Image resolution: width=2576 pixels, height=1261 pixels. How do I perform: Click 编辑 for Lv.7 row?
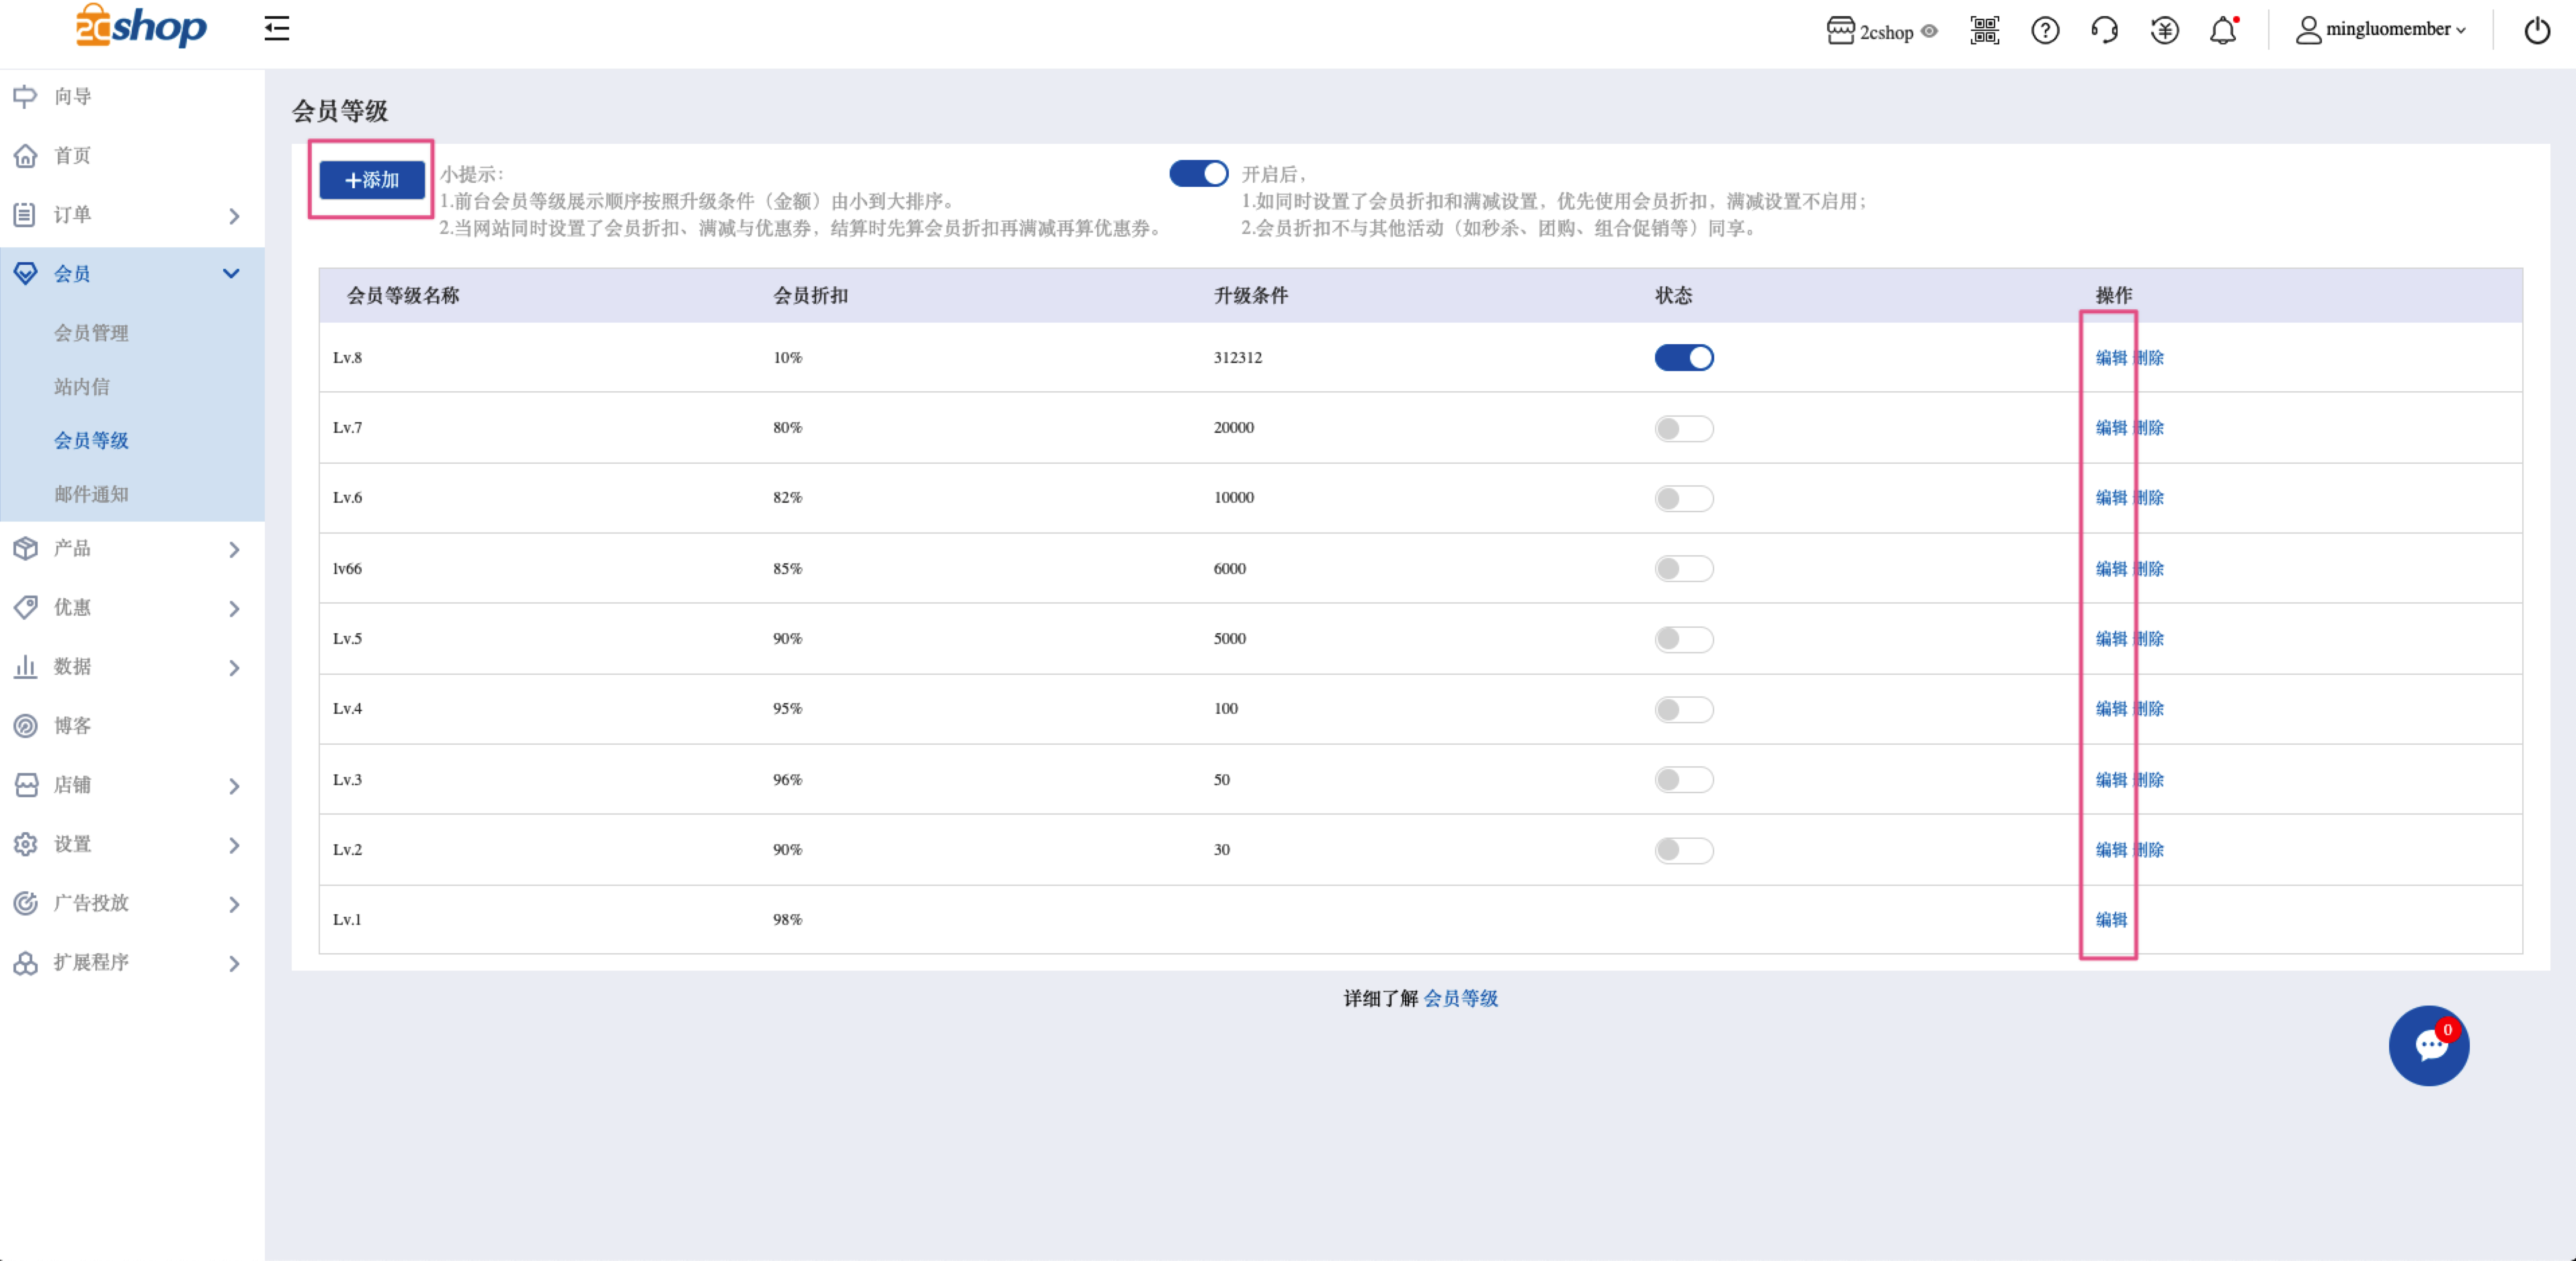[2111, 428]
